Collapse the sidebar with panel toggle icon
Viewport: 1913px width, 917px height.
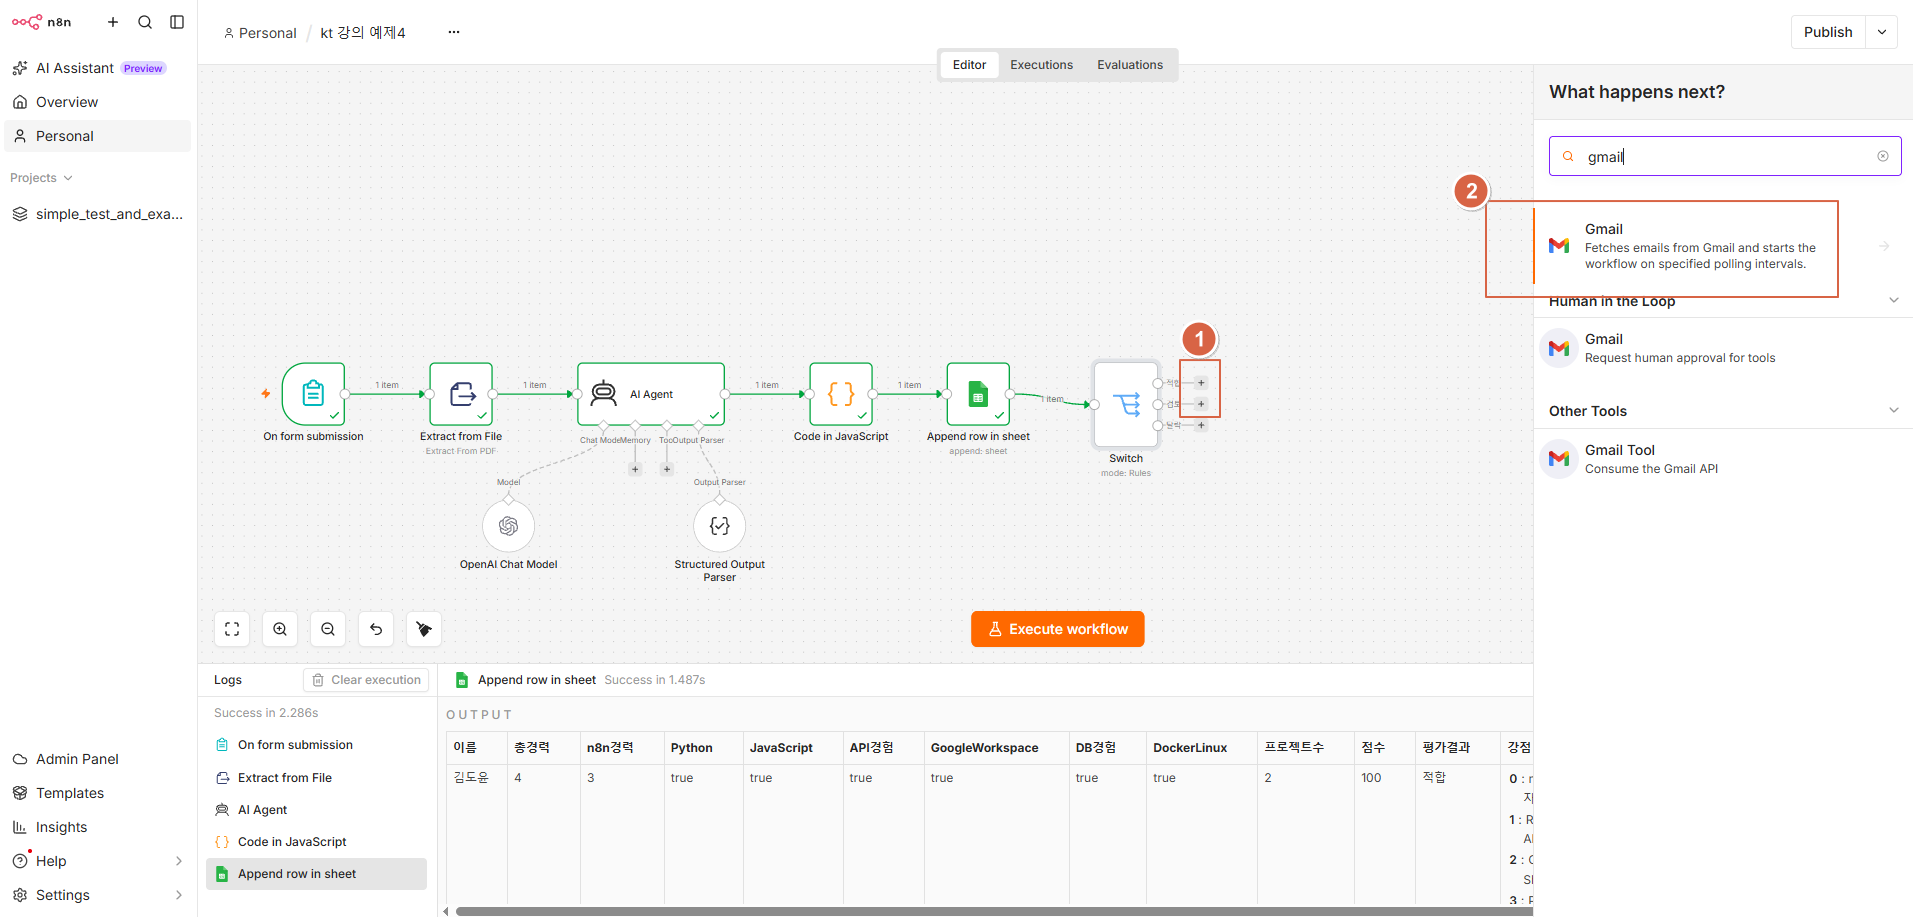(177, 22)
